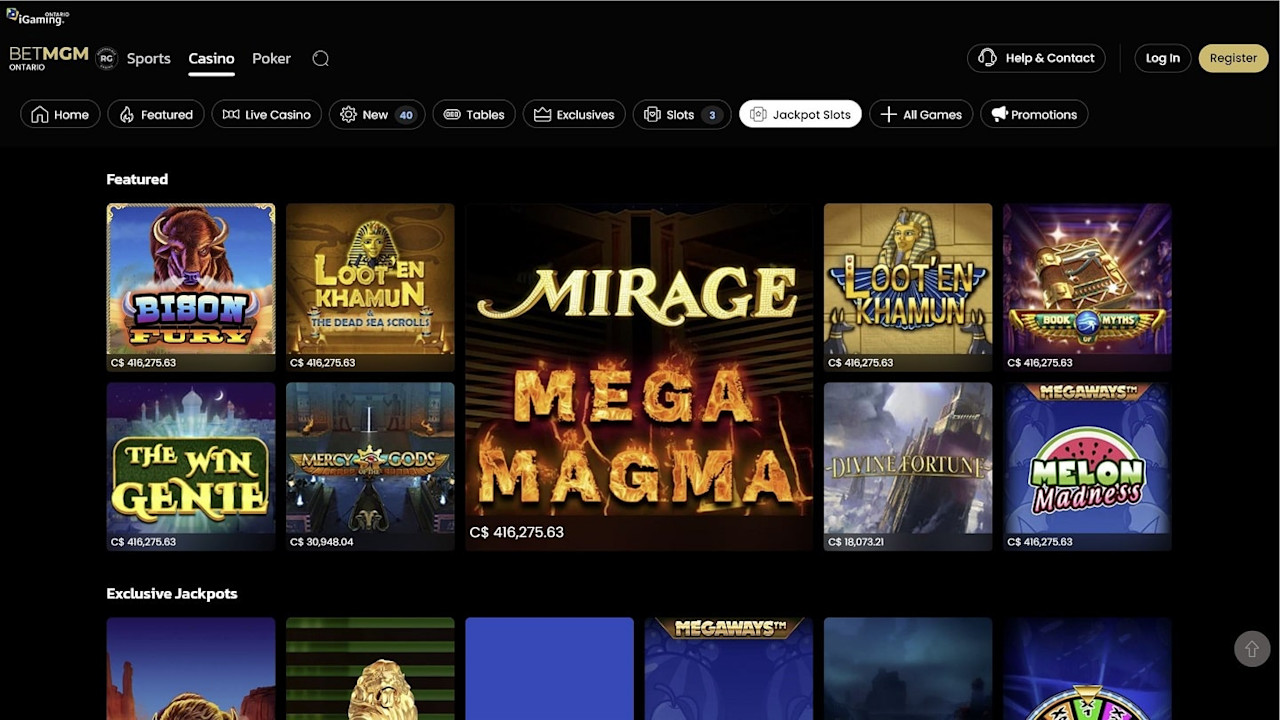
Task: Click the Live Casino cards icon
Action: pos(231,115)
